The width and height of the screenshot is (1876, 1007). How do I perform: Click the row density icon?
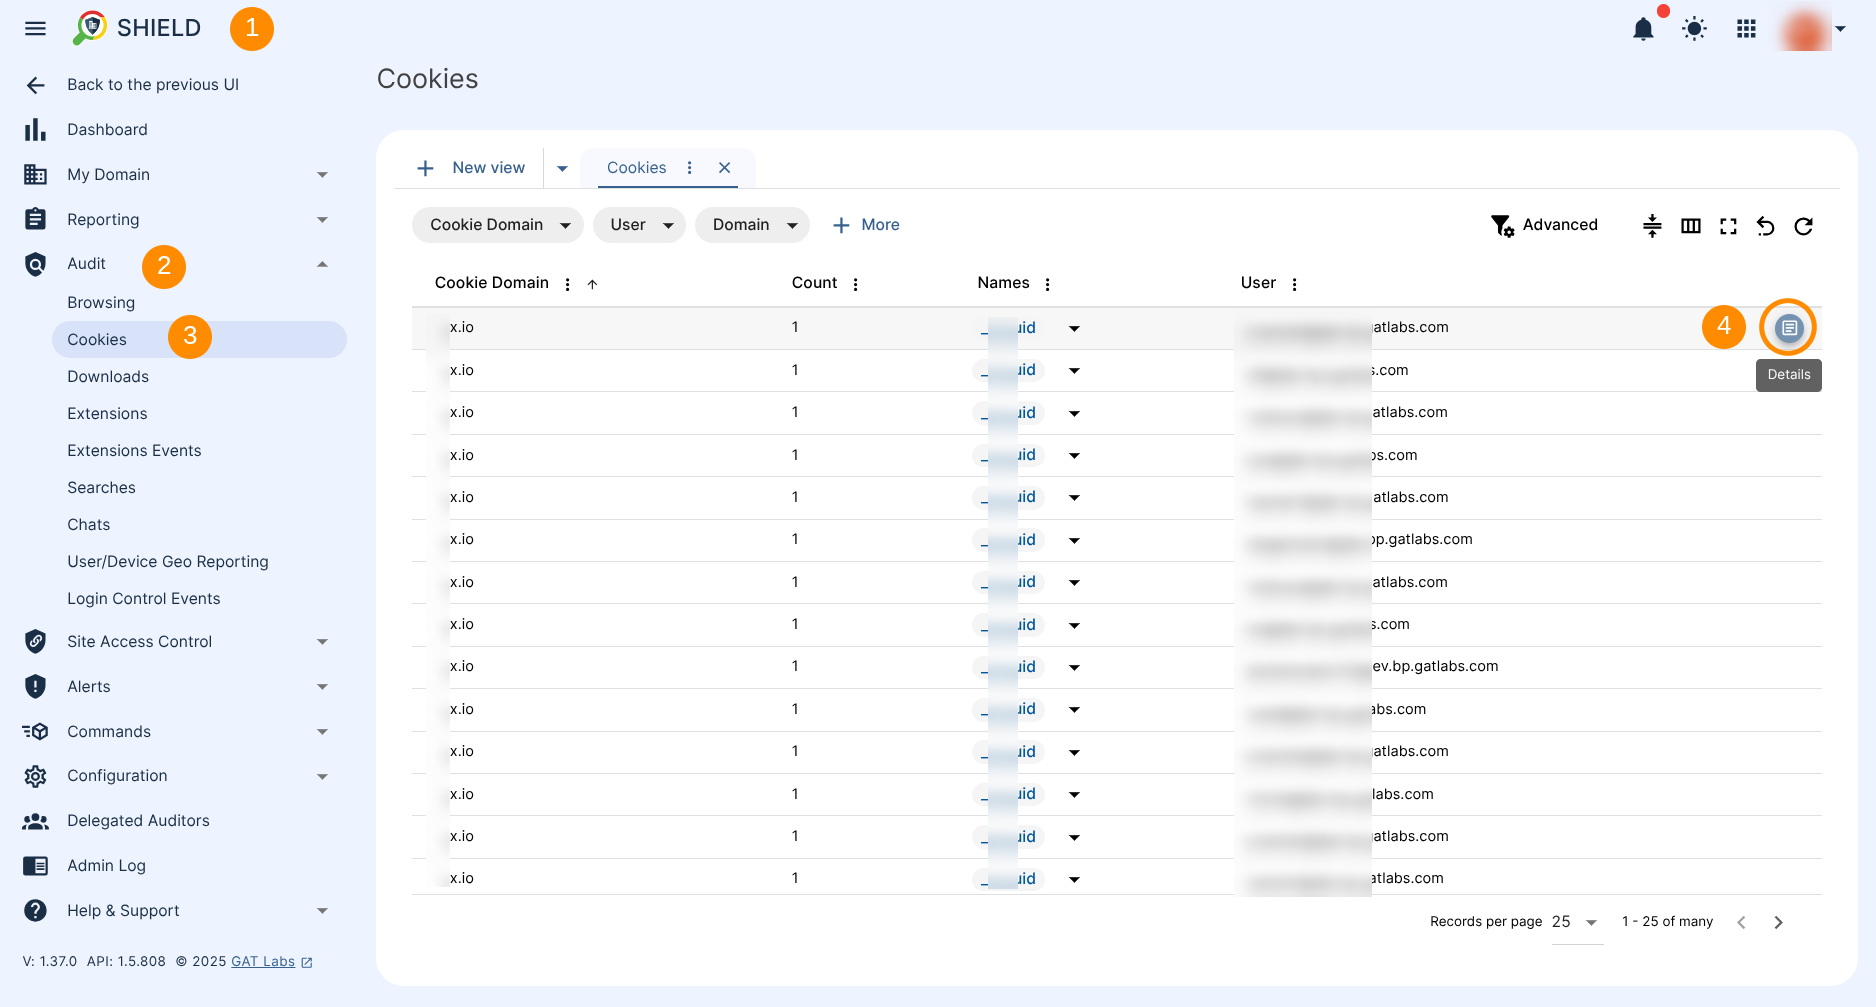pos(1652,226)
